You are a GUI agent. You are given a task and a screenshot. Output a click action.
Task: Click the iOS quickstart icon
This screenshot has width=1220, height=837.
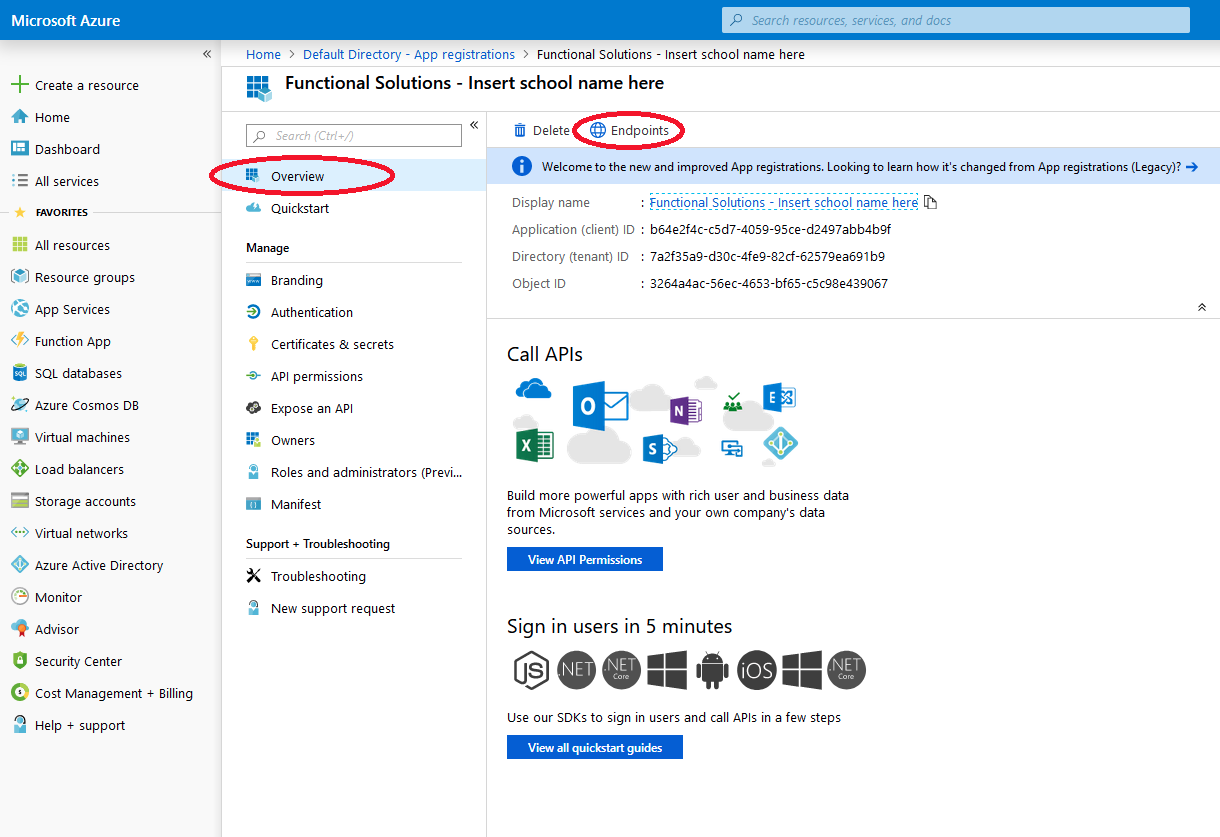coord(756,670)
